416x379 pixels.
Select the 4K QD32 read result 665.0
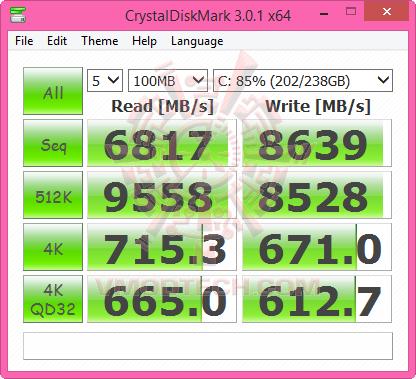tap(162, 299)
